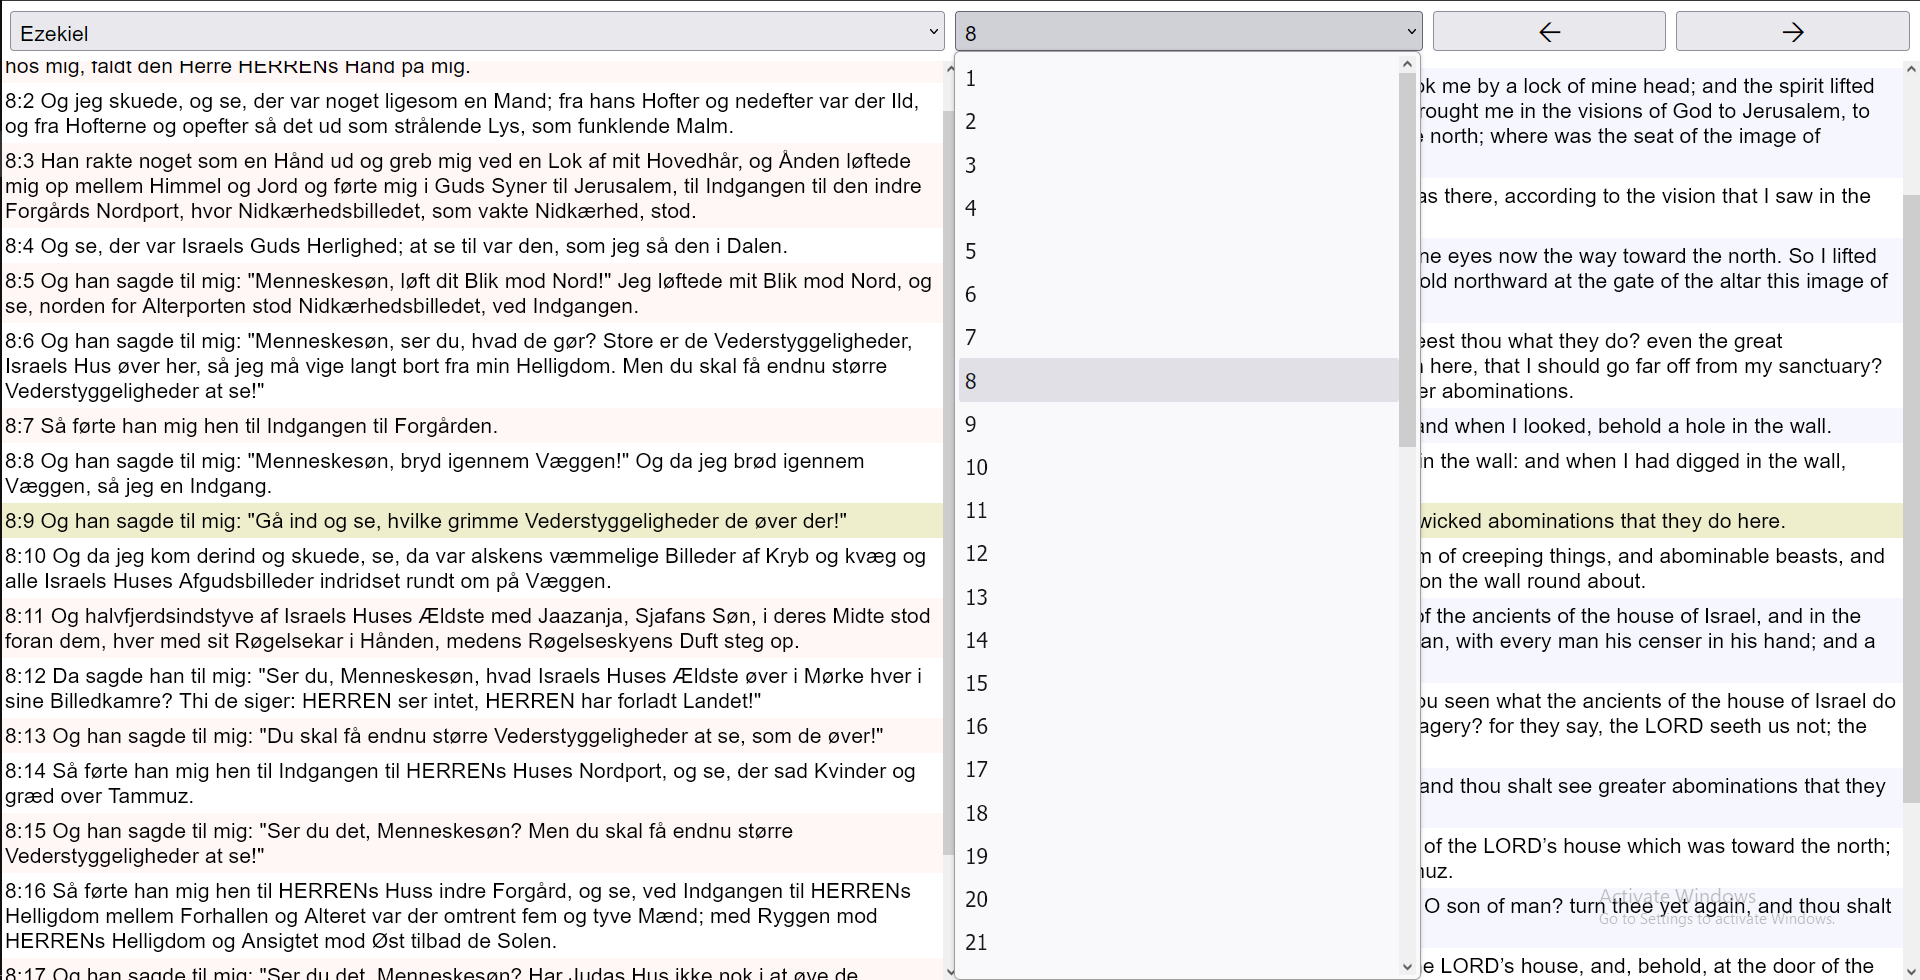Image resolution: width=1920 pixels, height=980 pixels.
Task: Click English verse mentioning 'creeping things'
Action: click(x=1660, y=568)
